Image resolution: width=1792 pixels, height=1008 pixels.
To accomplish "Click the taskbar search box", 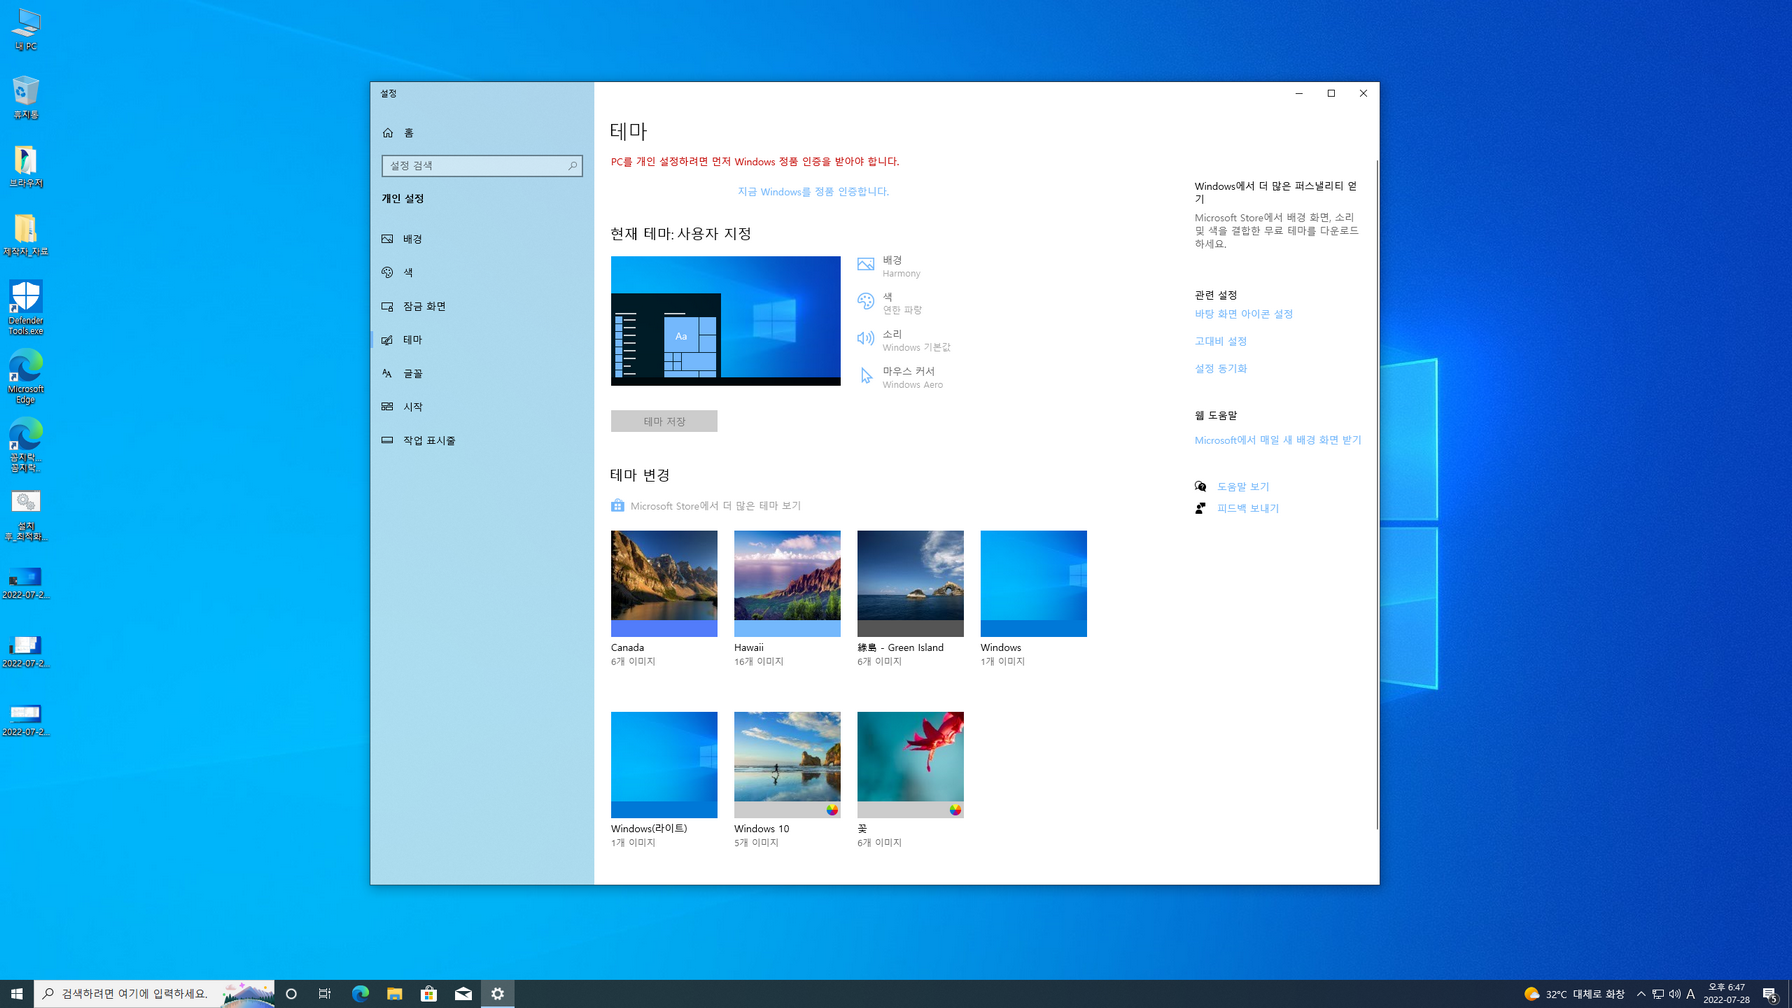I will 154,994.
